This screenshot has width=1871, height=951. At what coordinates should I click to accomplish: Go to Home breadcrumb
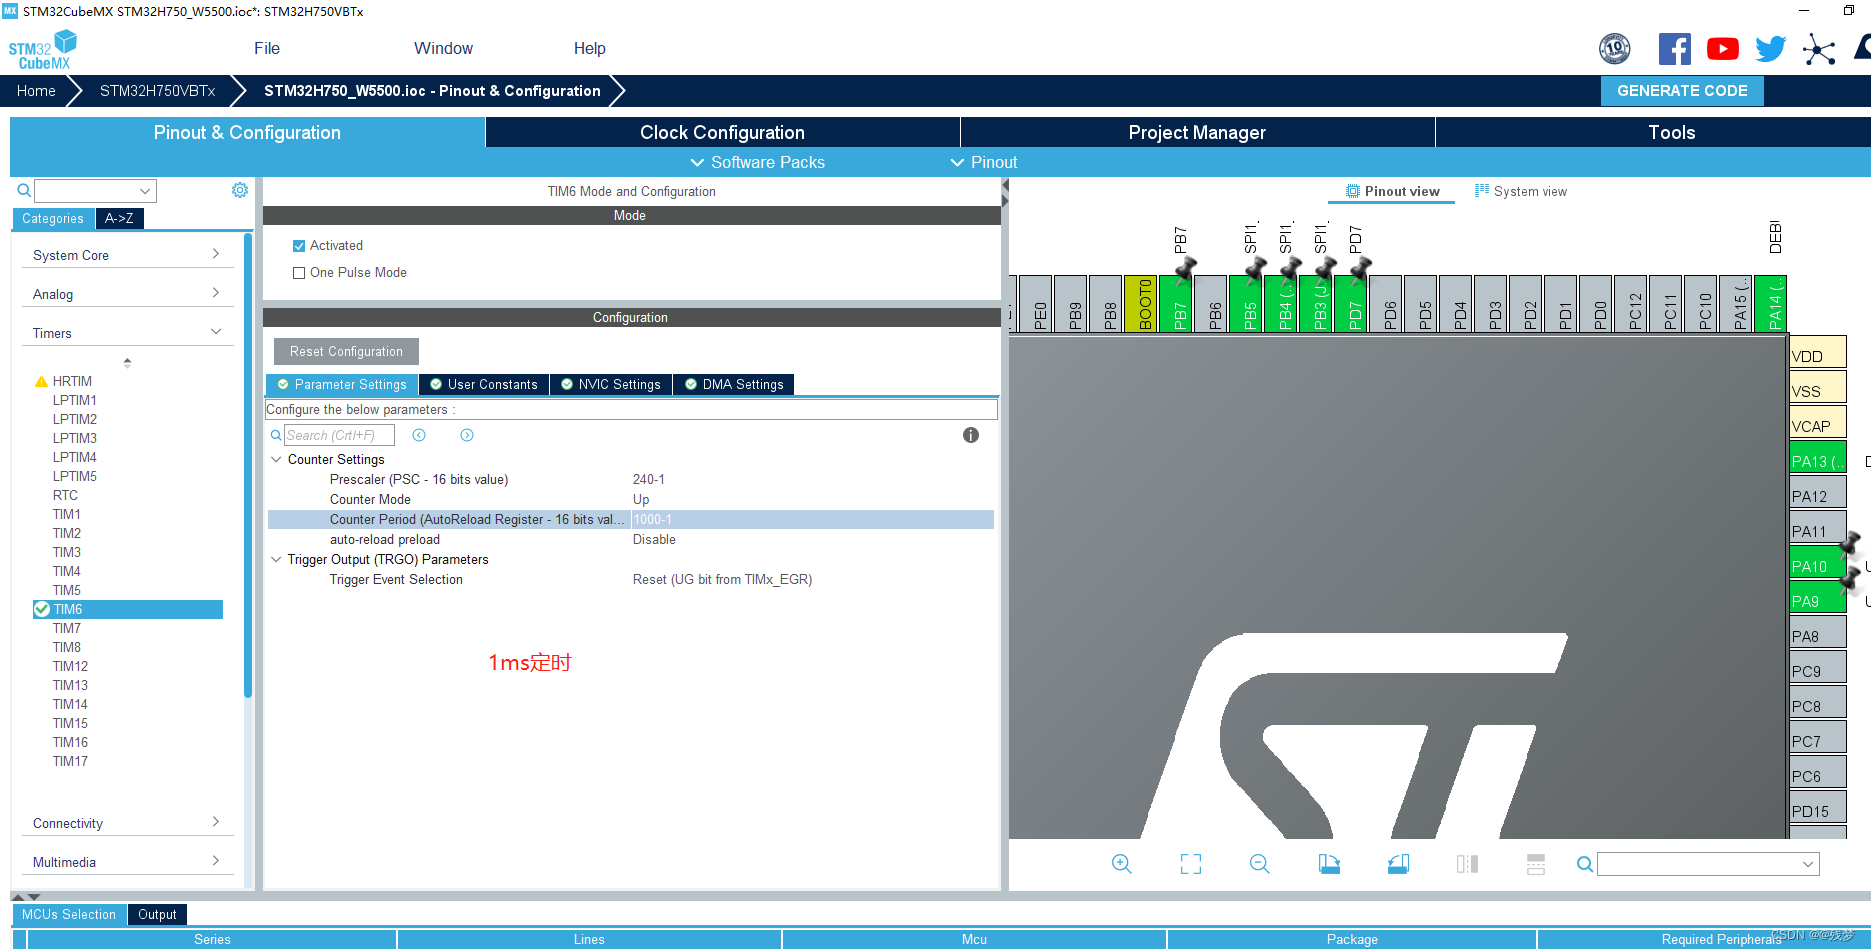[x=36, y=90]
